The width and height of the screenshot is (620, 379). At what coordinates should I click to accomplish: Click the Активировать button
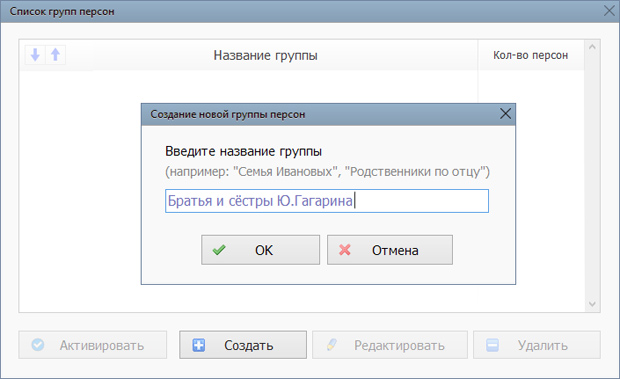pyautogui.click(x=93, y=345)
